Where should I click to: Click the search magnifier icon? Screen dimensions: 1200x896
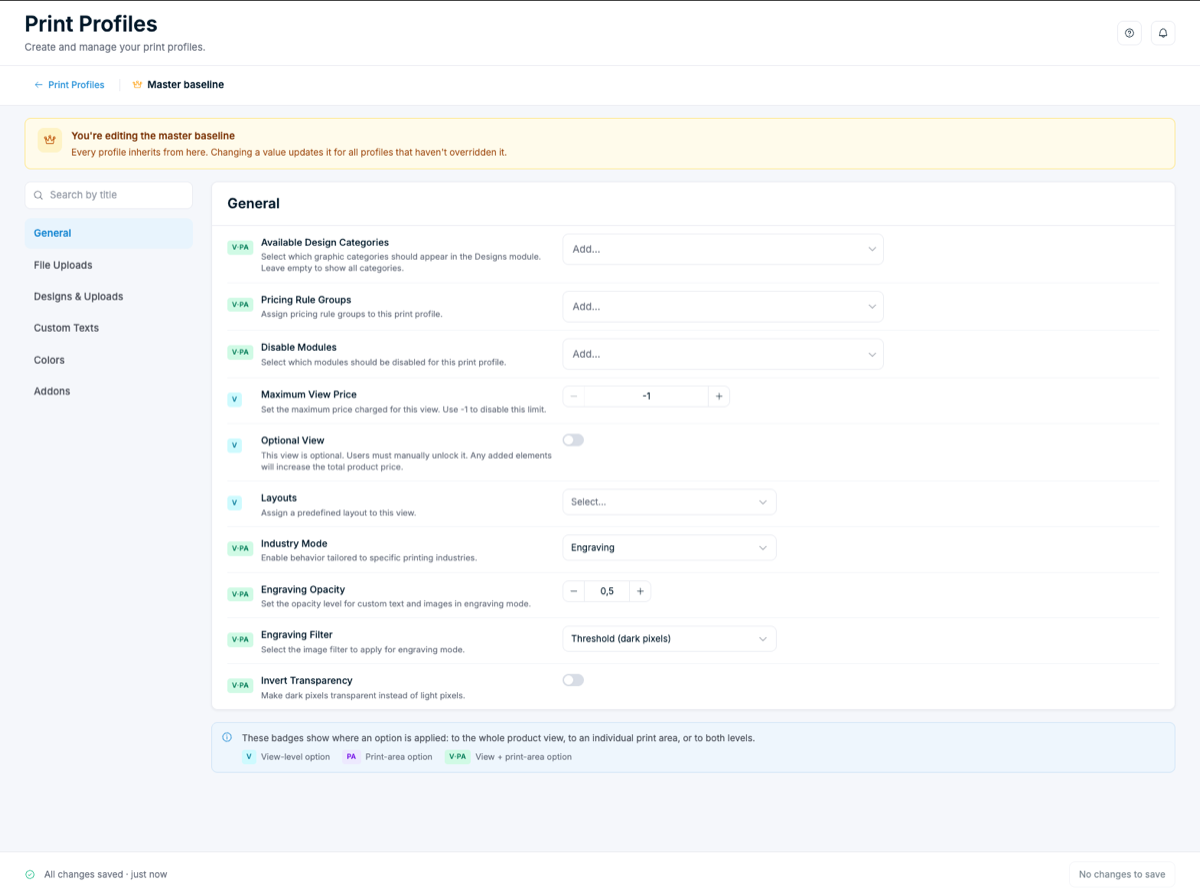(x=39, y=195)
